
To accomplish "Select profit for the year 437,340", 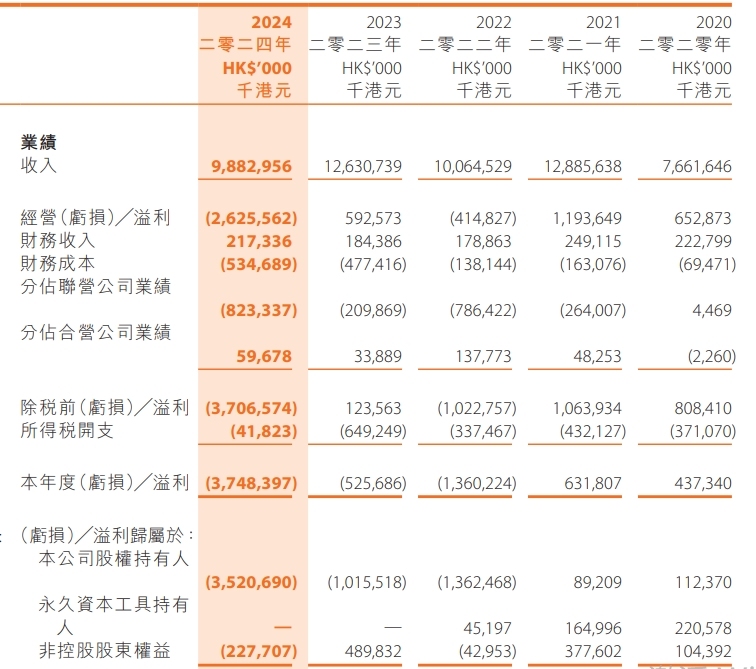I will point(703,483).
